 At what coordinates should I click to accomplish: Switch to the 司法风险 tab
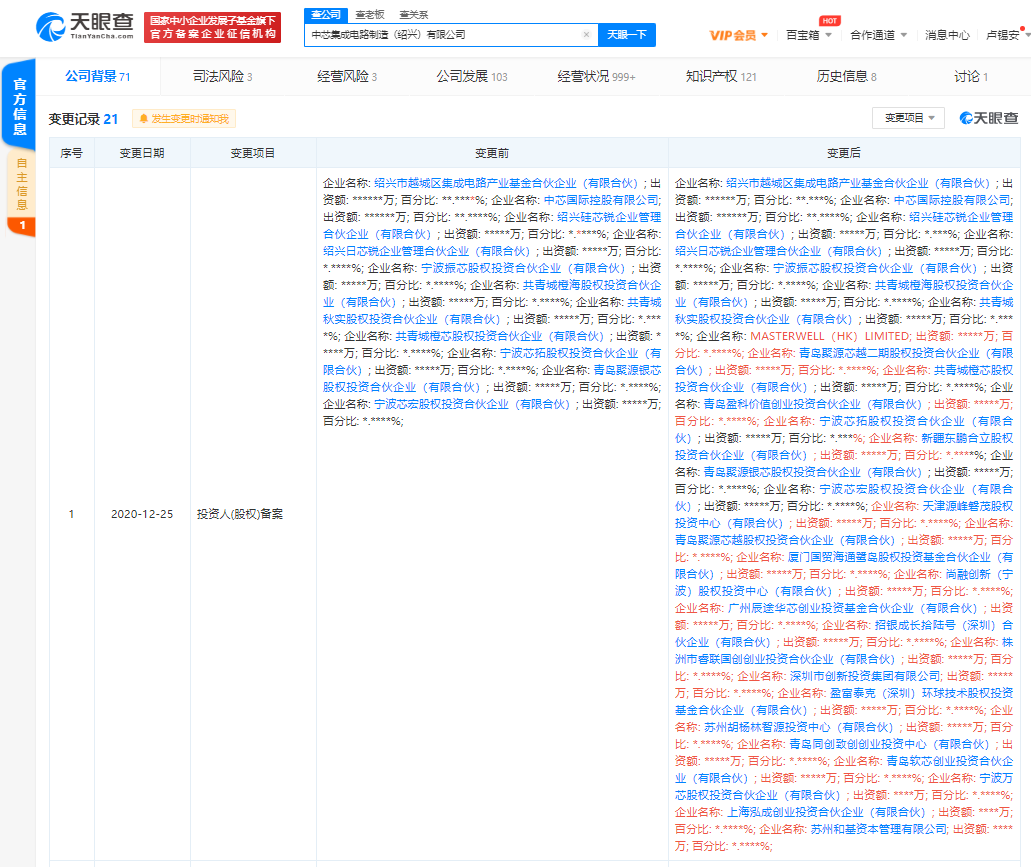tap(221, 76)
